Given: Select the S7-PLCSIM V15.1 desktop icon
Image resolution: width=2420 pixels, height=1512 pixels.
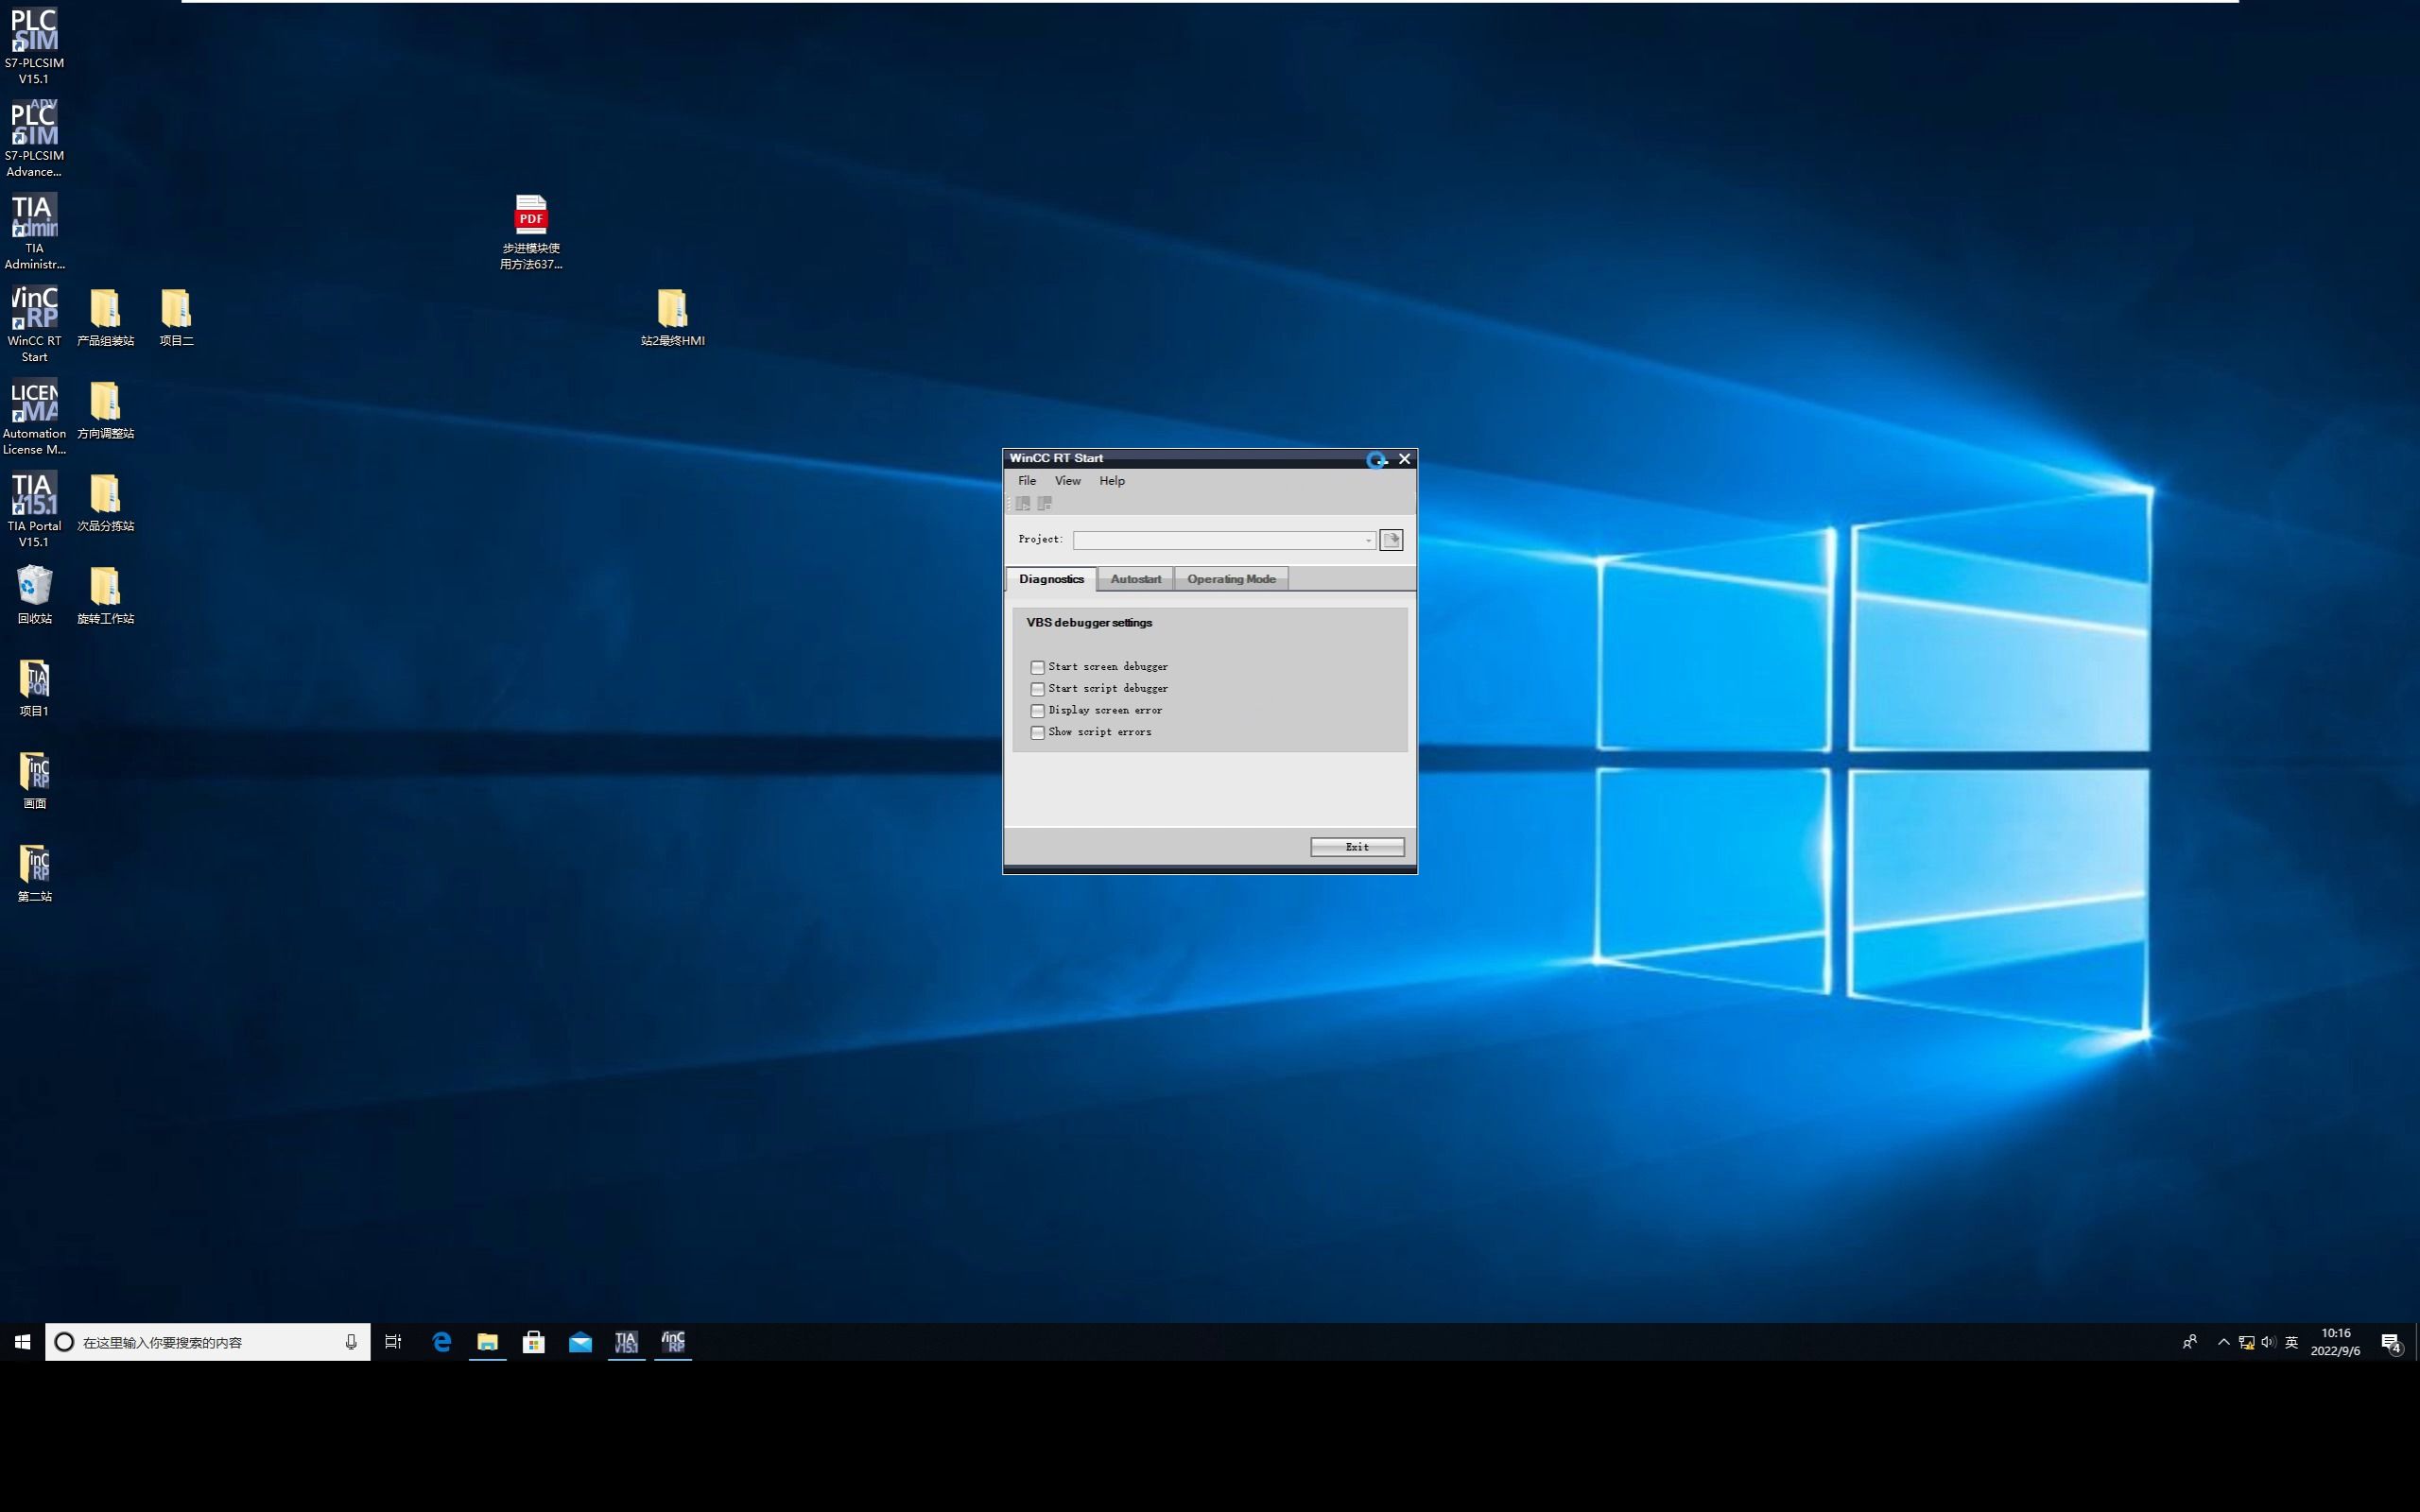Looking at the screenshot, I should [34, 46].
